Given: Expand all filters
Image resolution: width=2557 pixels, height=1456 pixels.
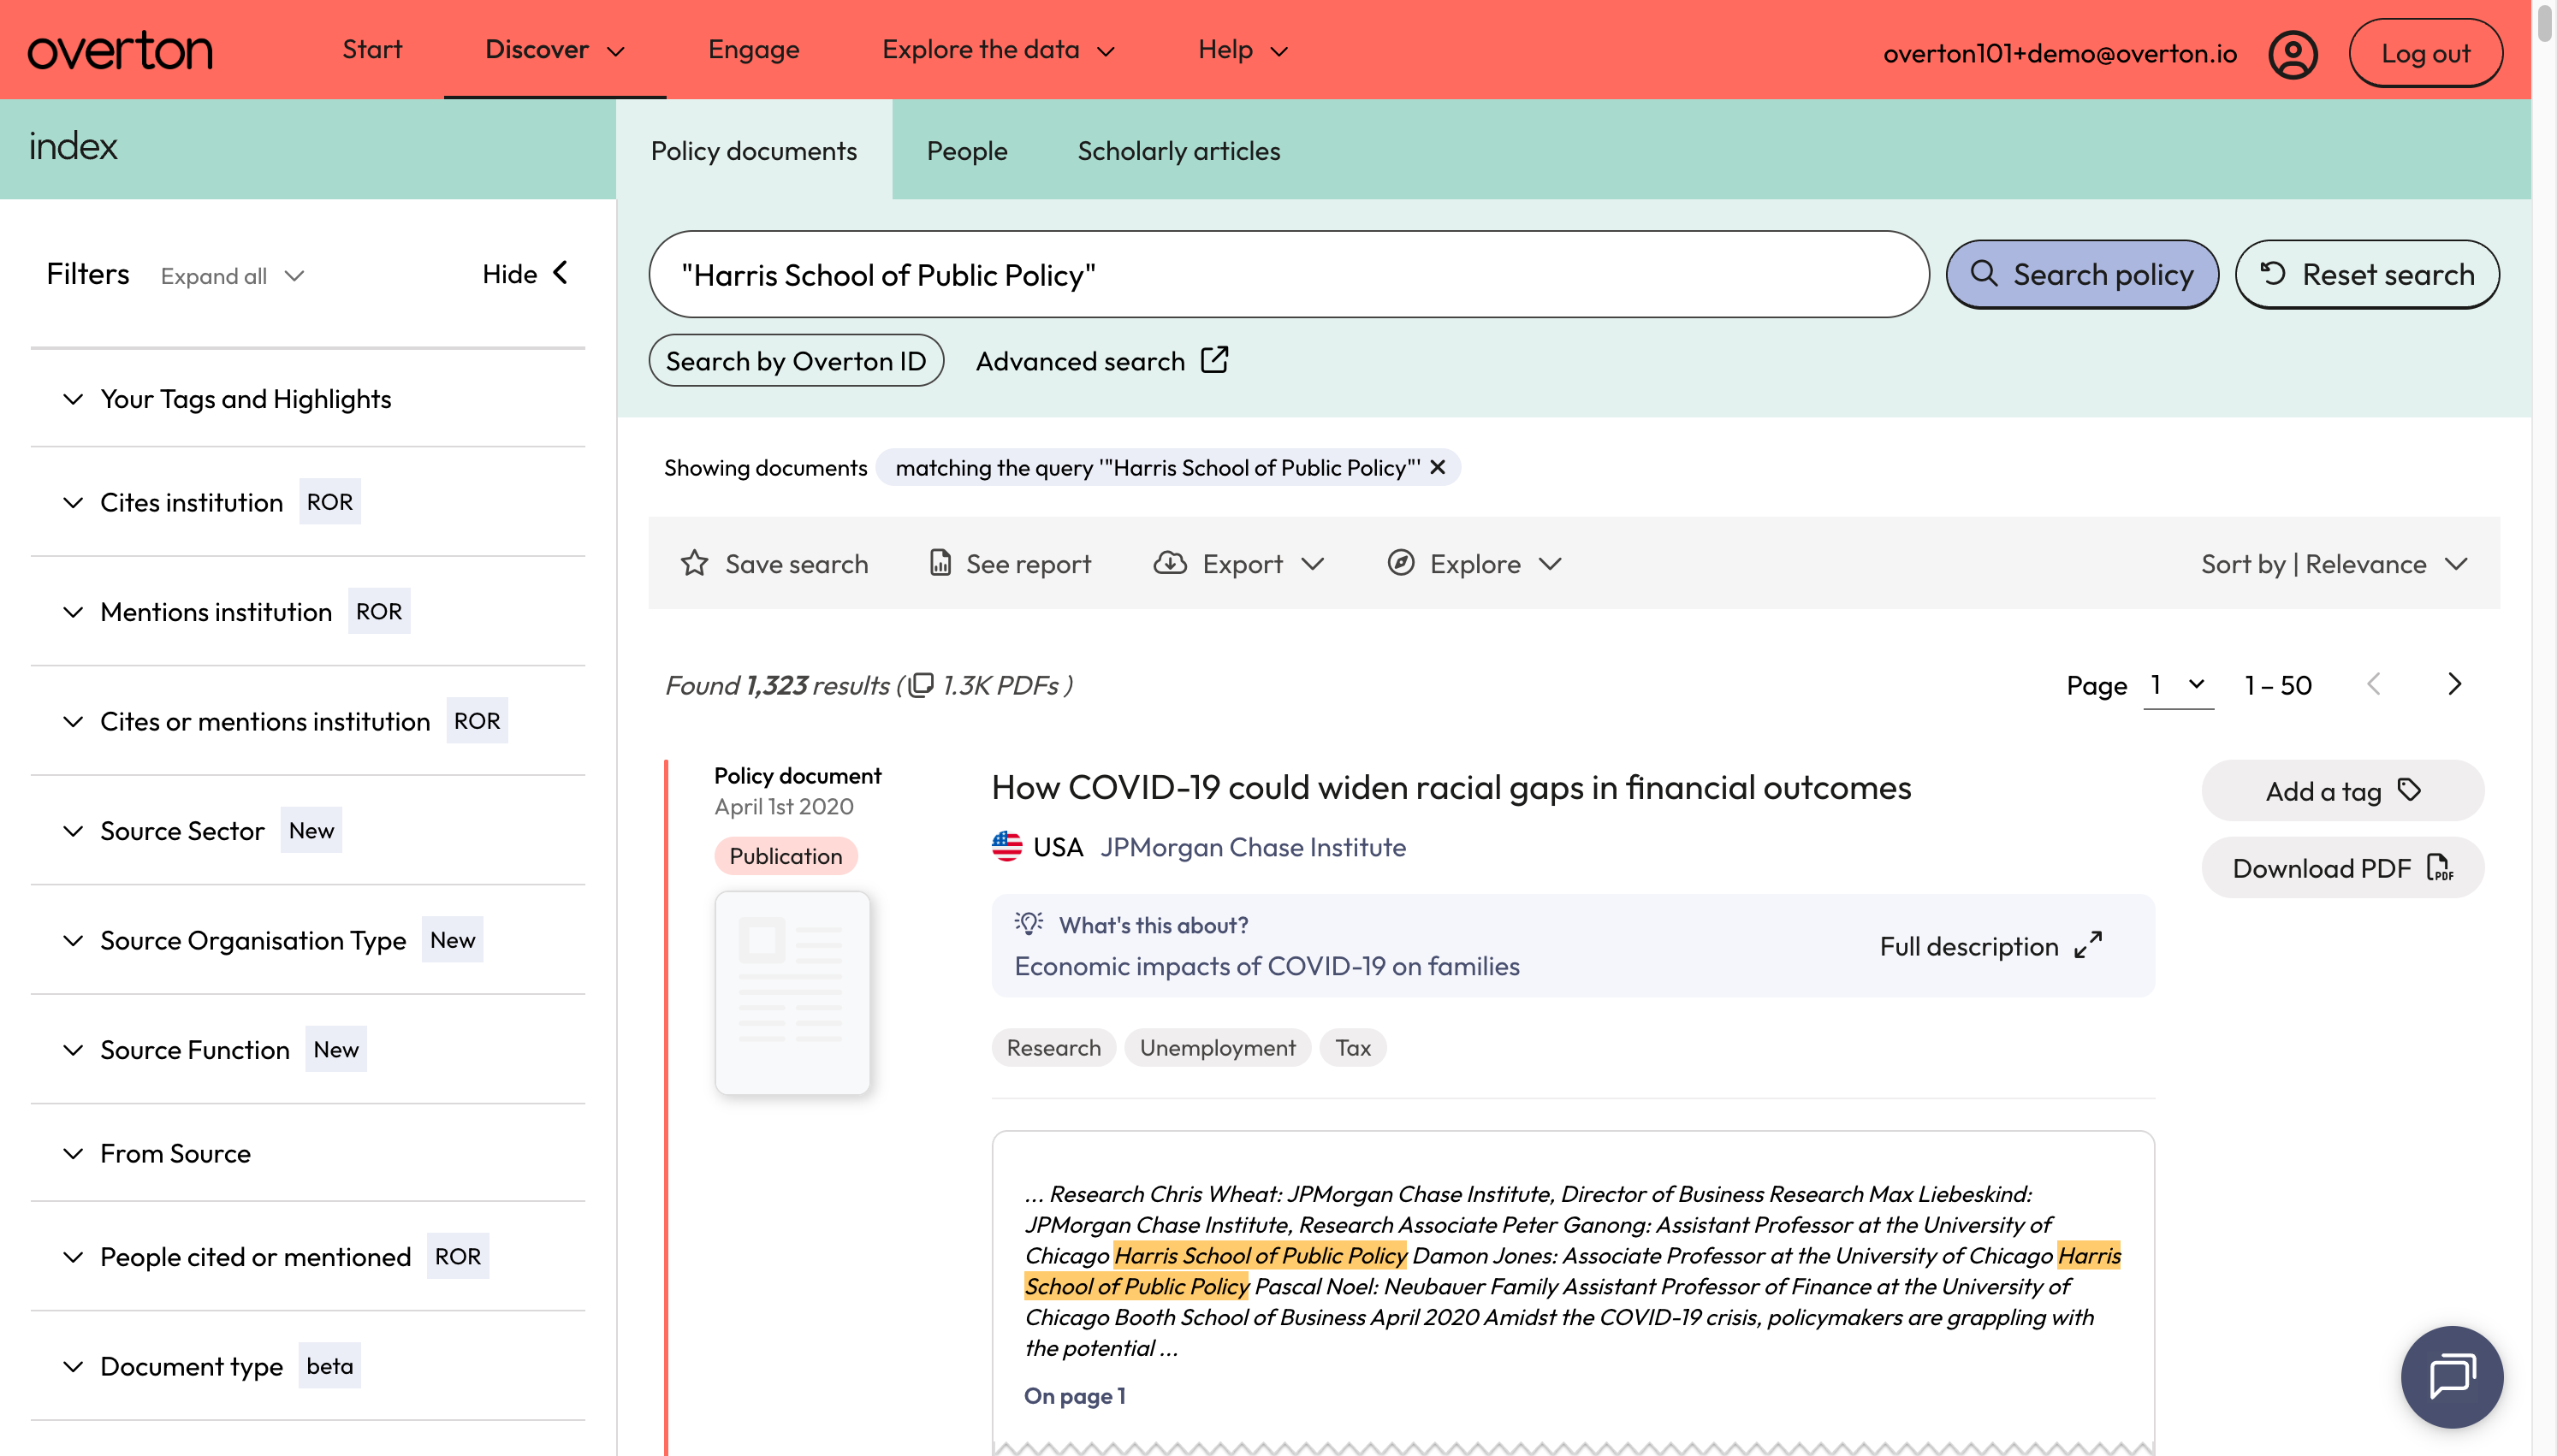Looking at the screenshot, I should [232, 276].
